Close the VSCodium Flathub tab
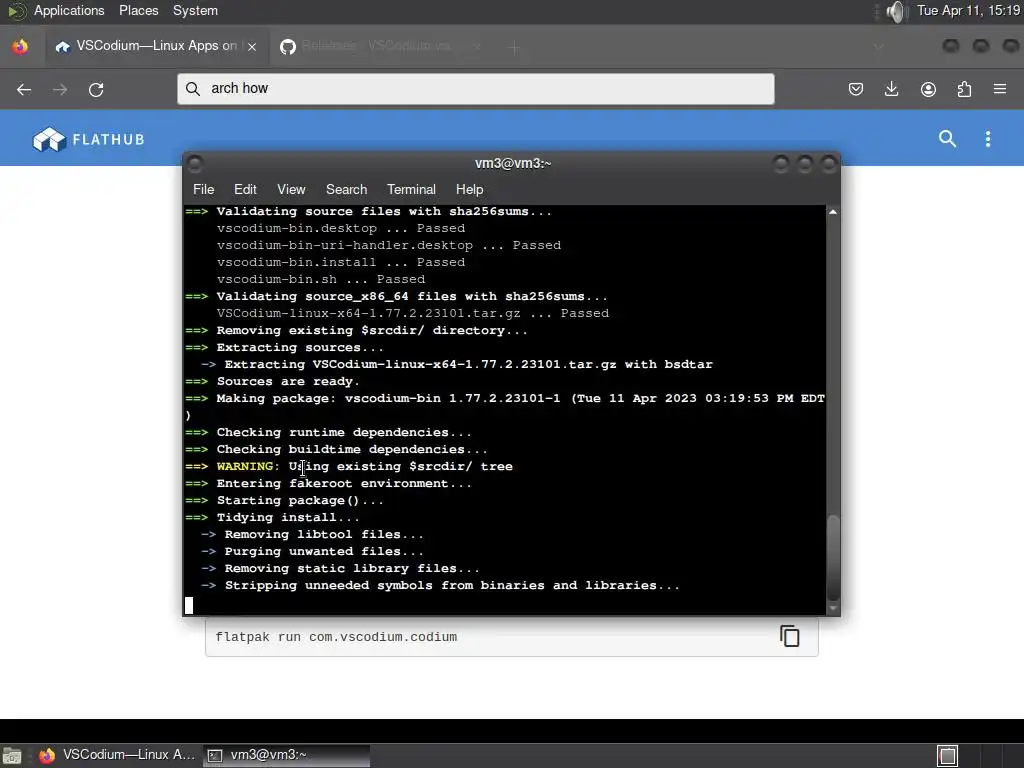 pos(252,46)
